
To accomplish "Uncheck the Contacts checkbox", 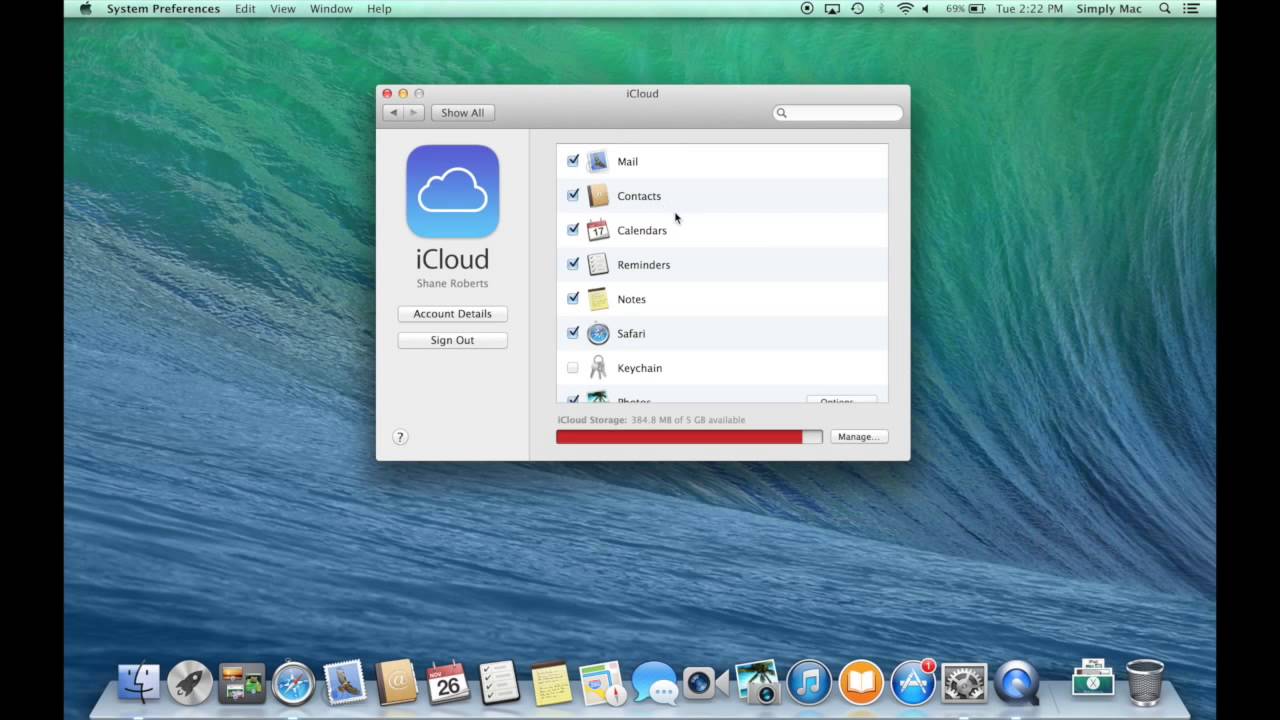I will 573,195.
